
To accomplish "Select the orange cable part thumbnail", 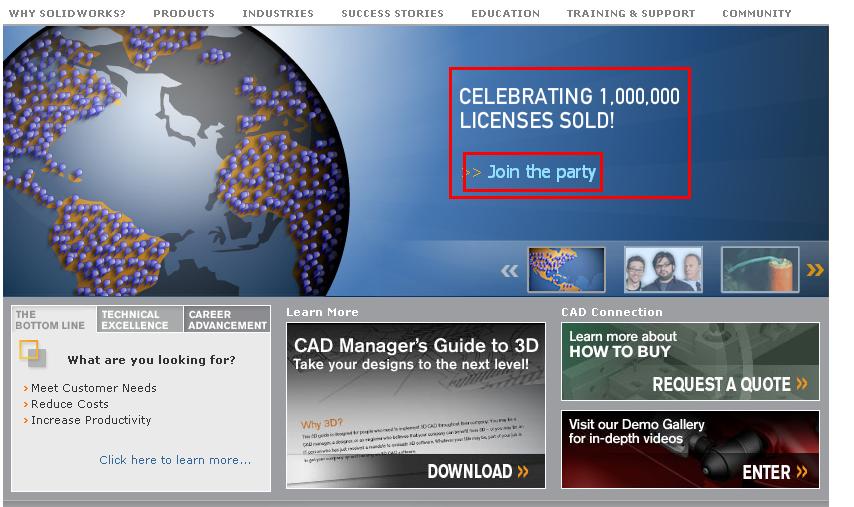I will 760,270.
